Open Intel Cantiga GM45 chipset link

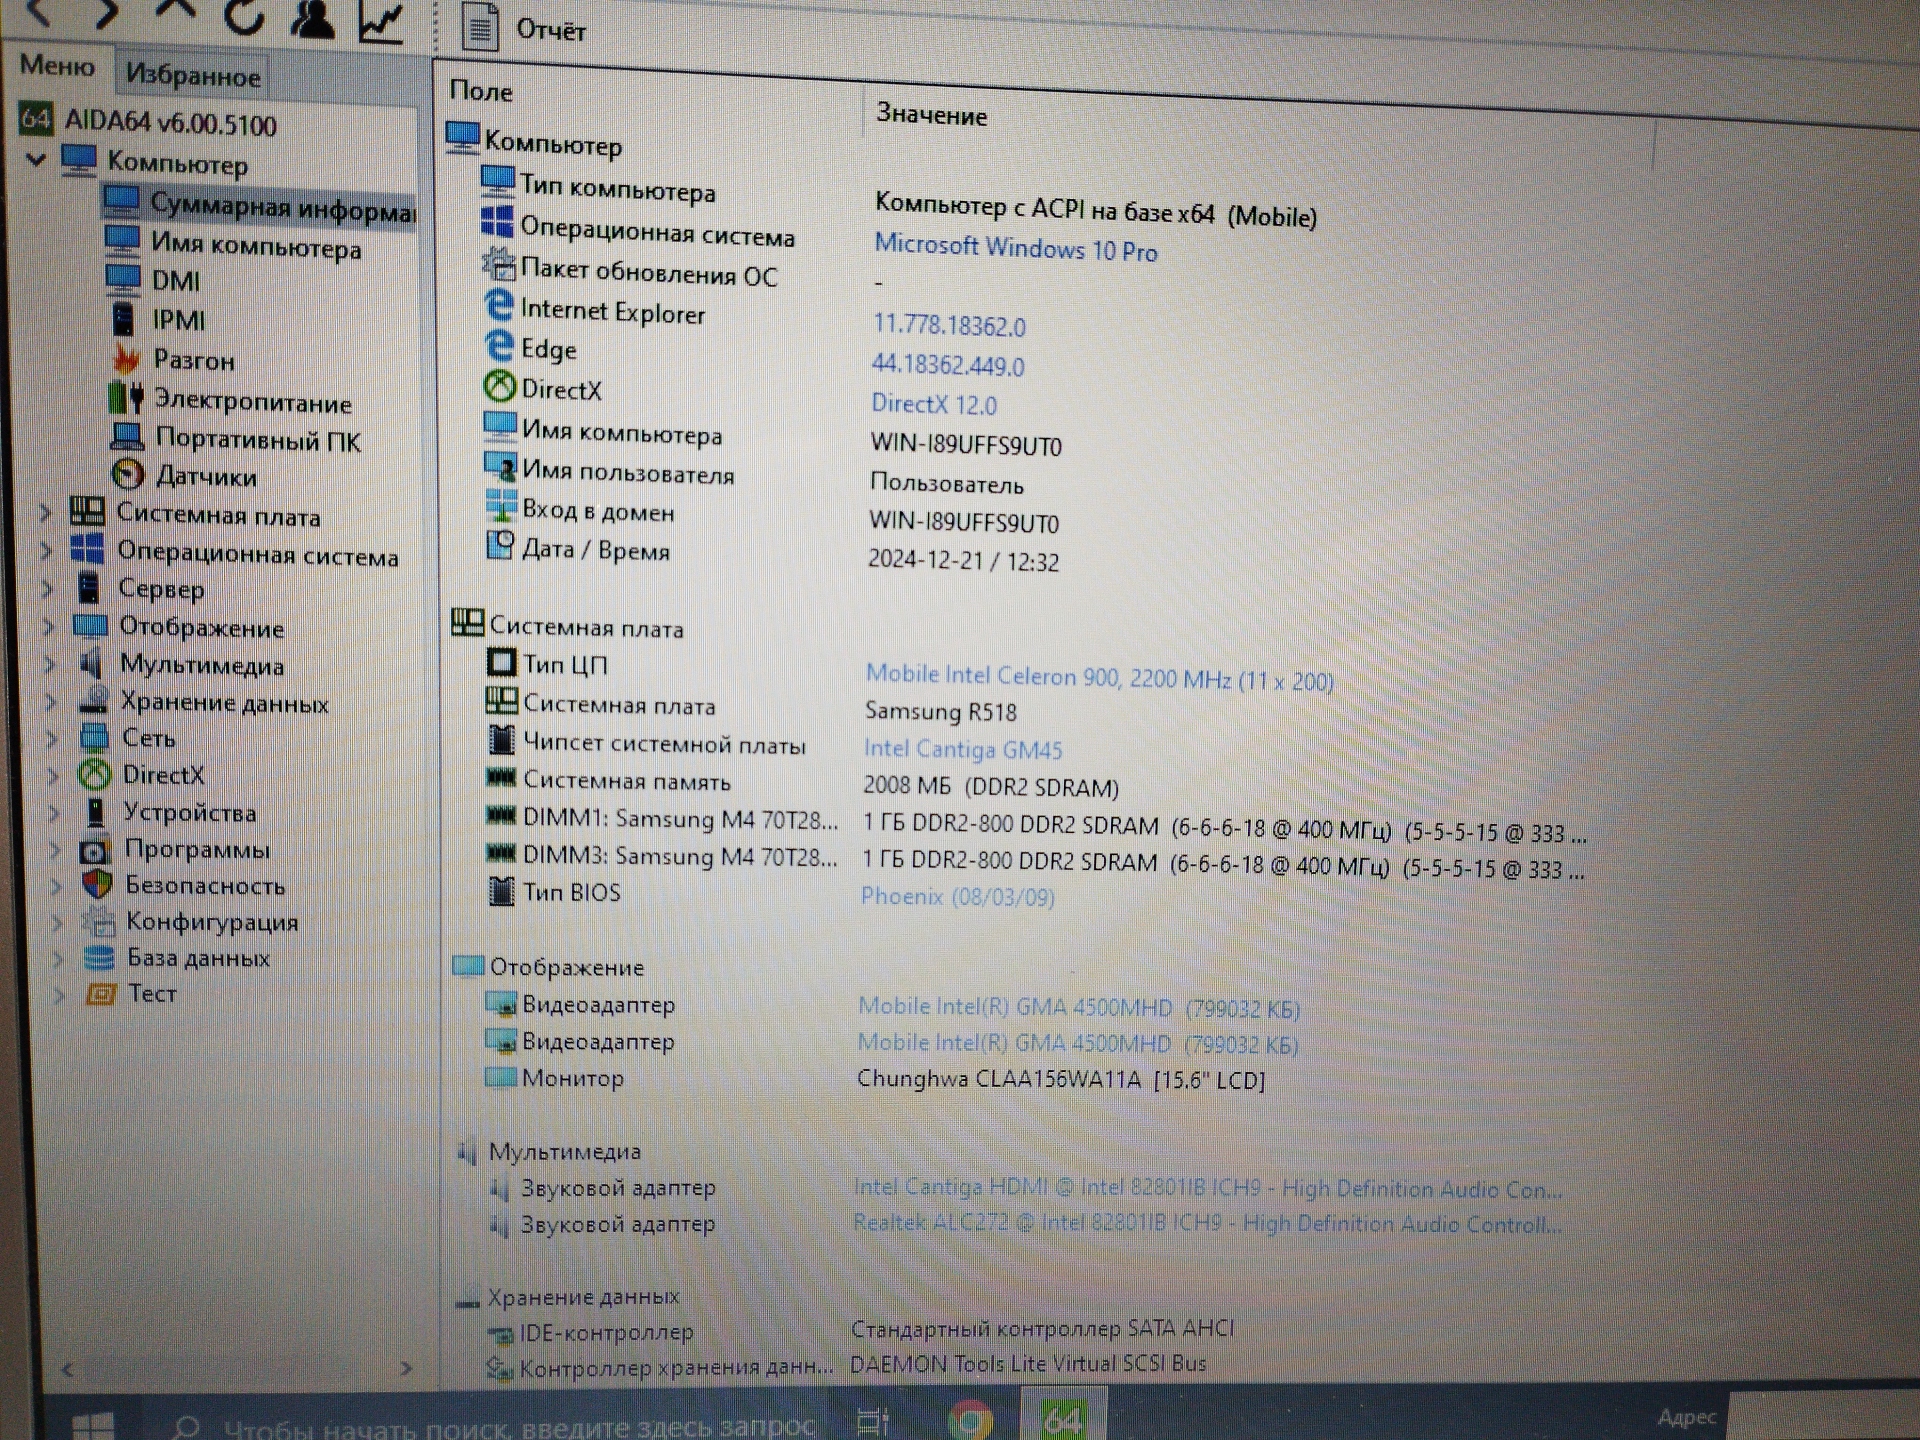(963, 749)
